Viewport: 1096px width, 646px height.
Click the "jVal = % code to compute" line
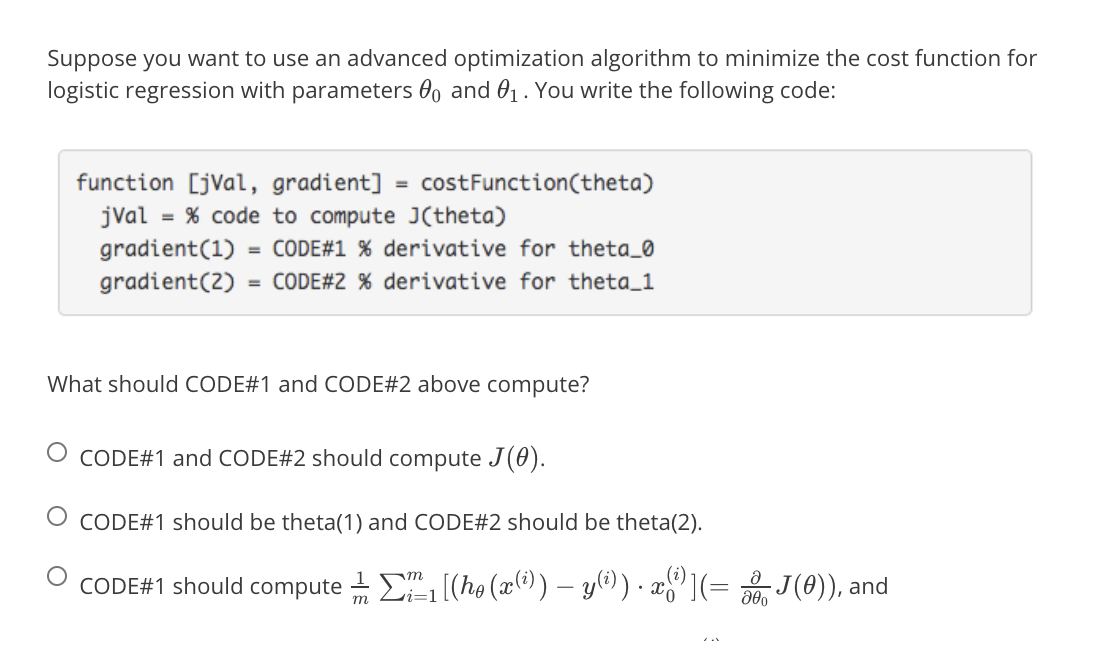(303, 216)
